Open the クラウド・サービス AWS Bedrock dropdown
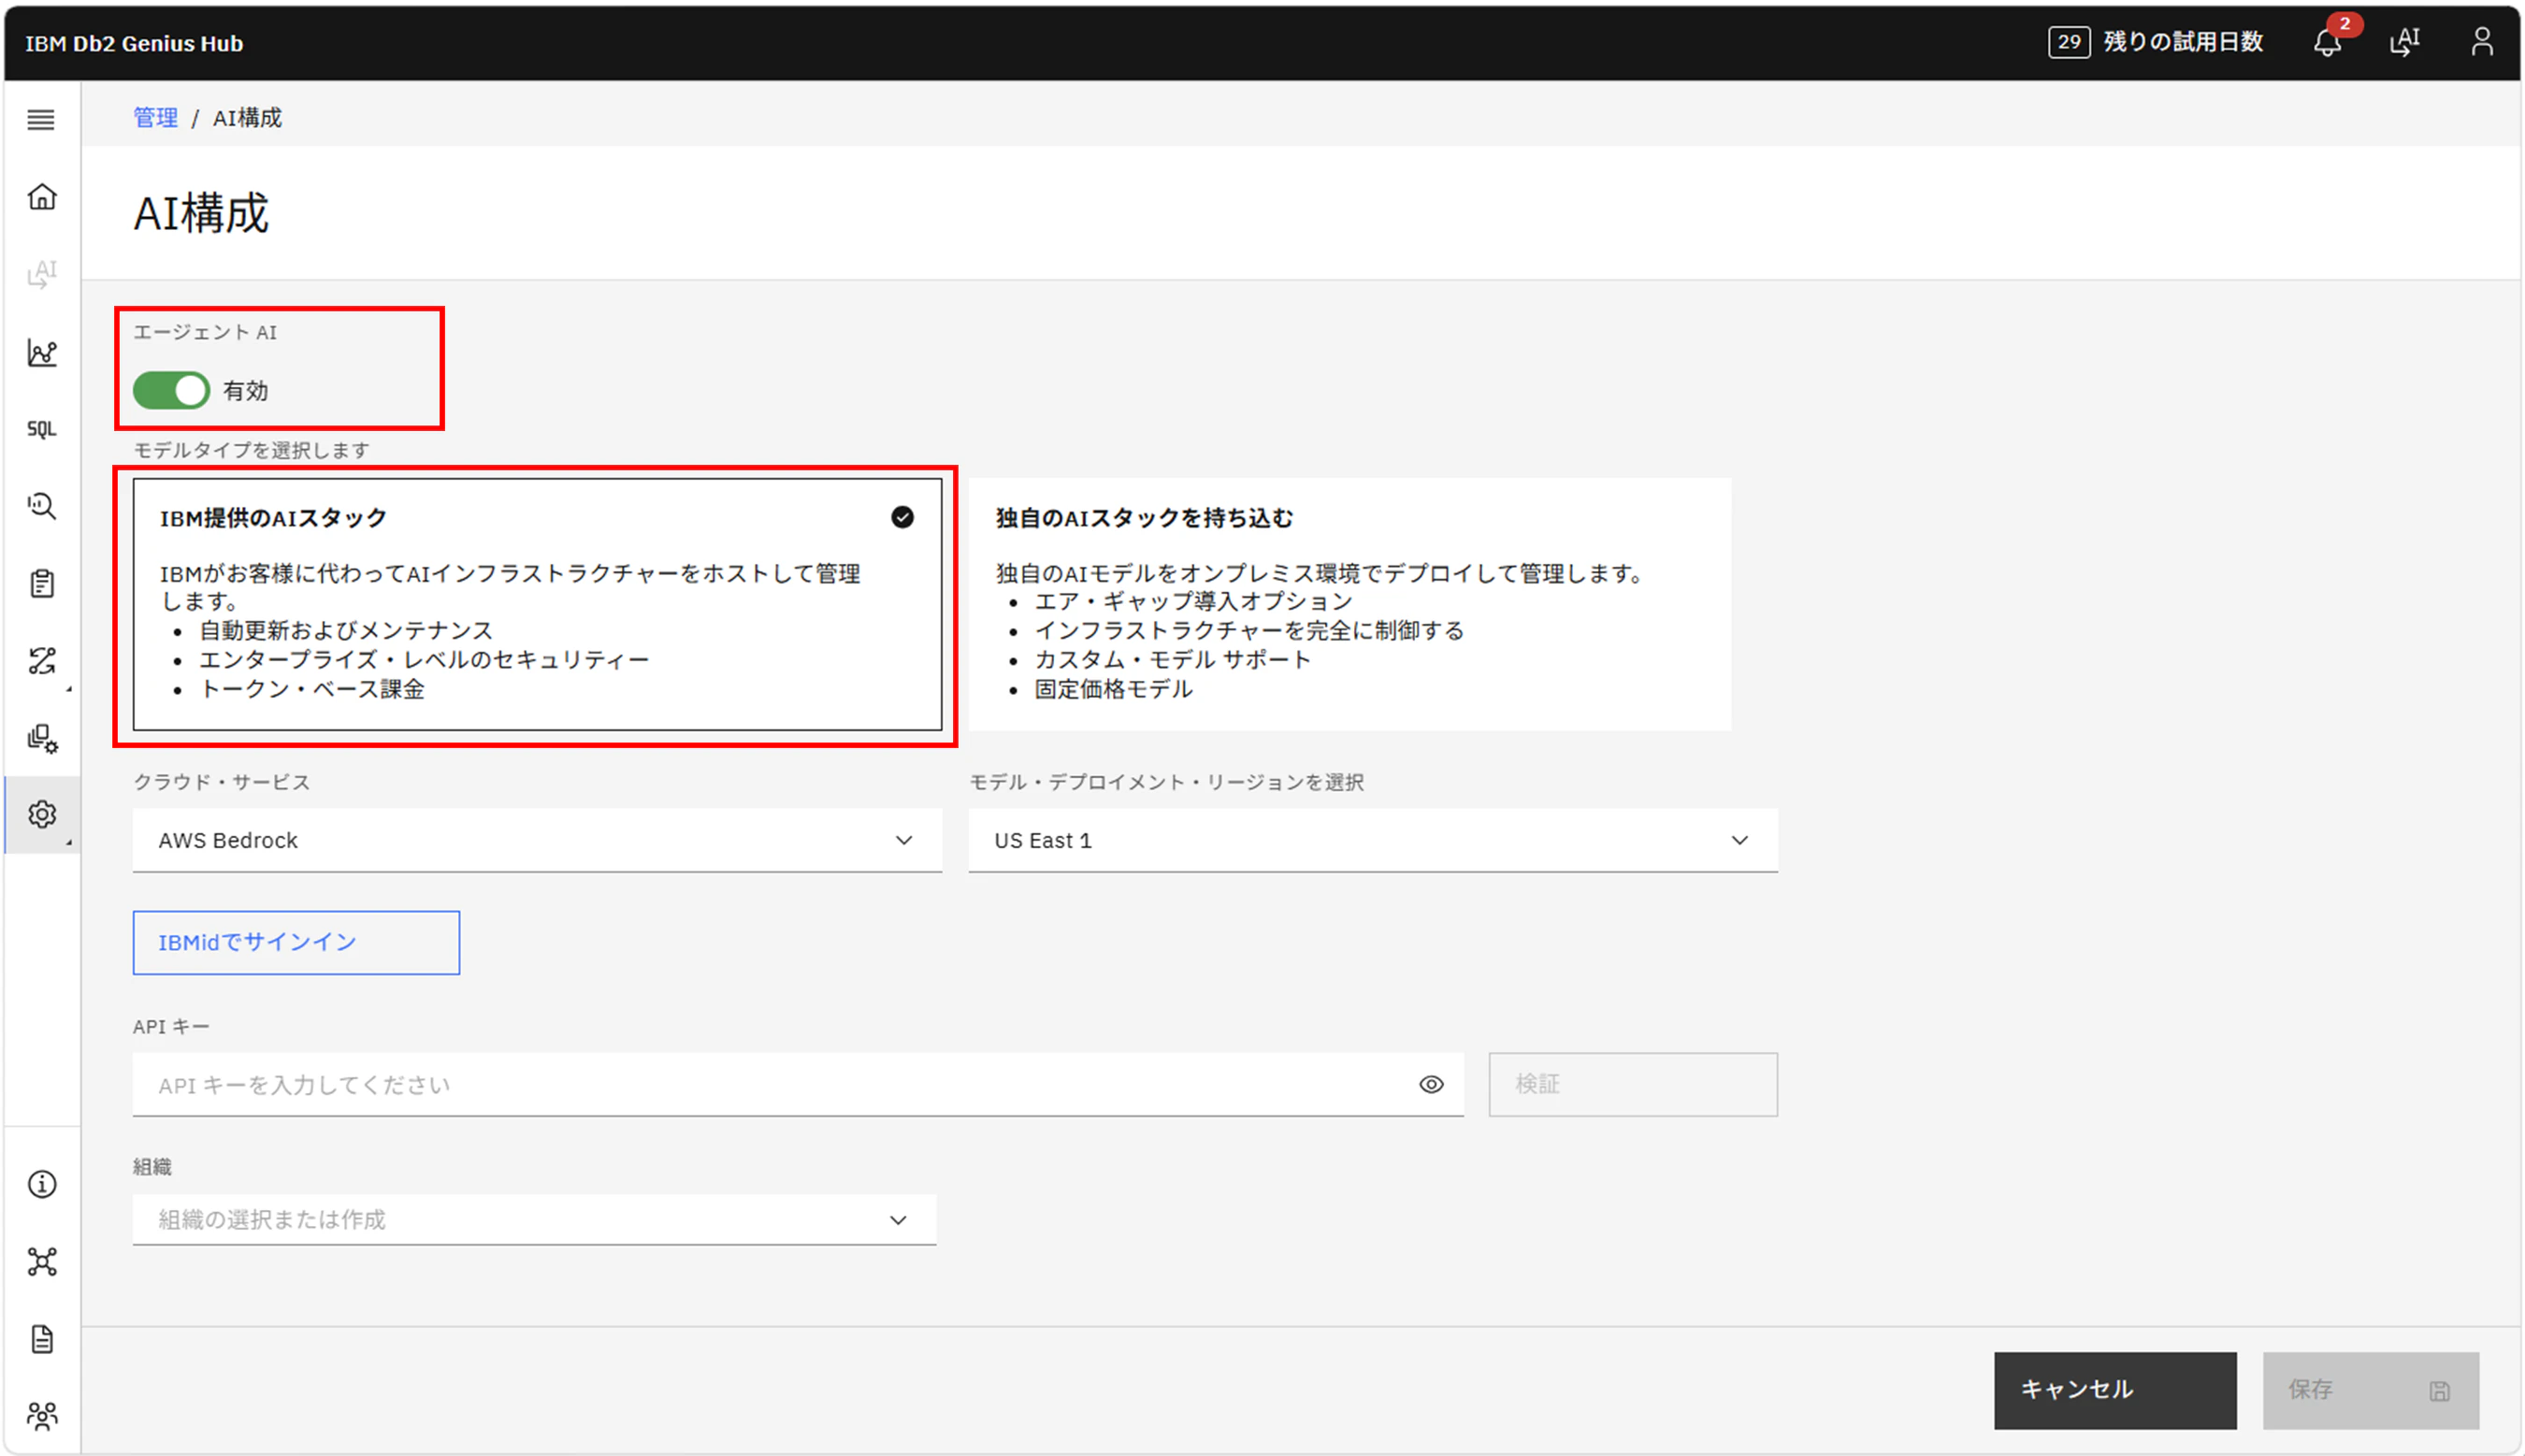 [x=537, y=840]
